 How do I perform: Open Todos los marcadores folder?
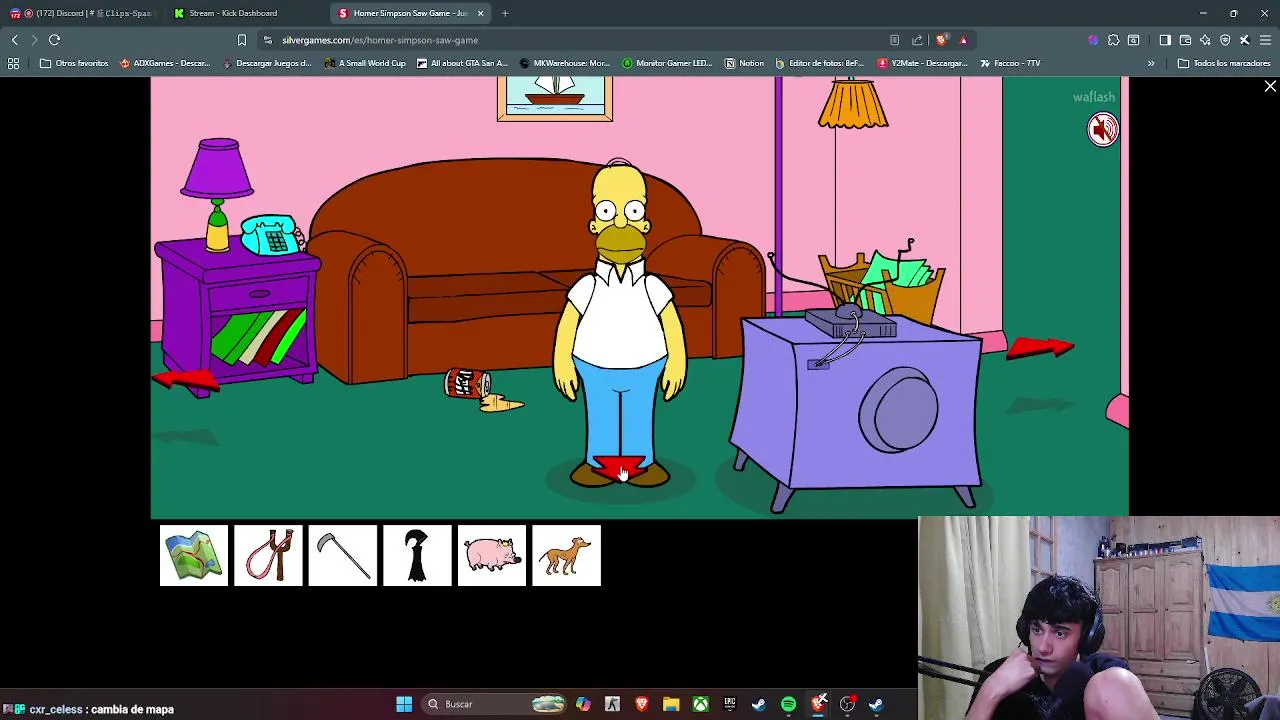[x=1224, y=63]
